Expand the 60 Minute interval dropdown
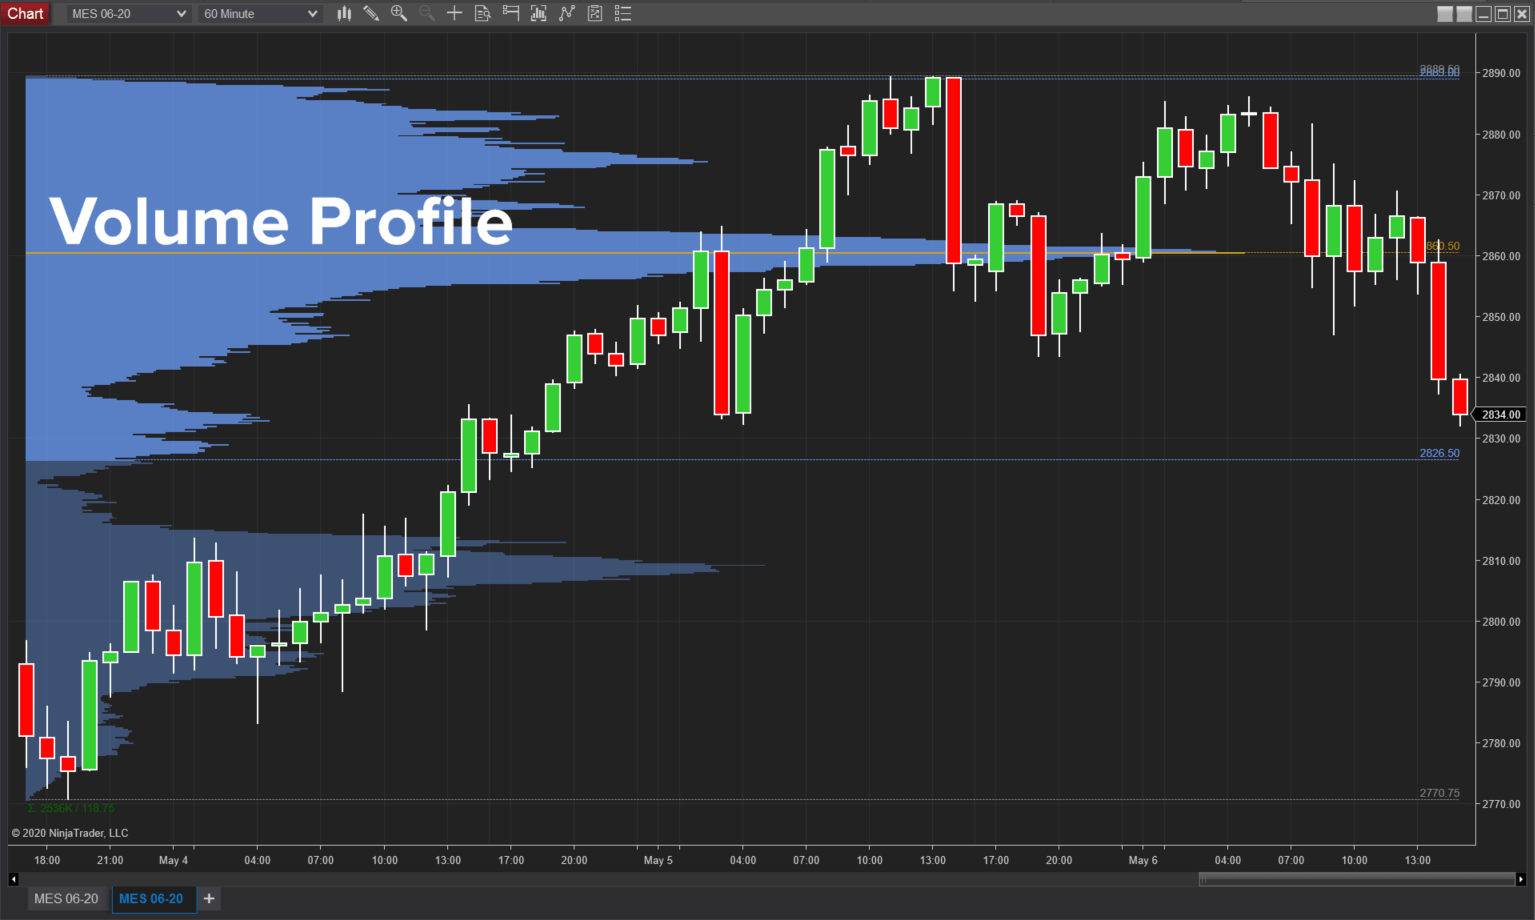Screen dimensions: 1535x920 (312, 14)
